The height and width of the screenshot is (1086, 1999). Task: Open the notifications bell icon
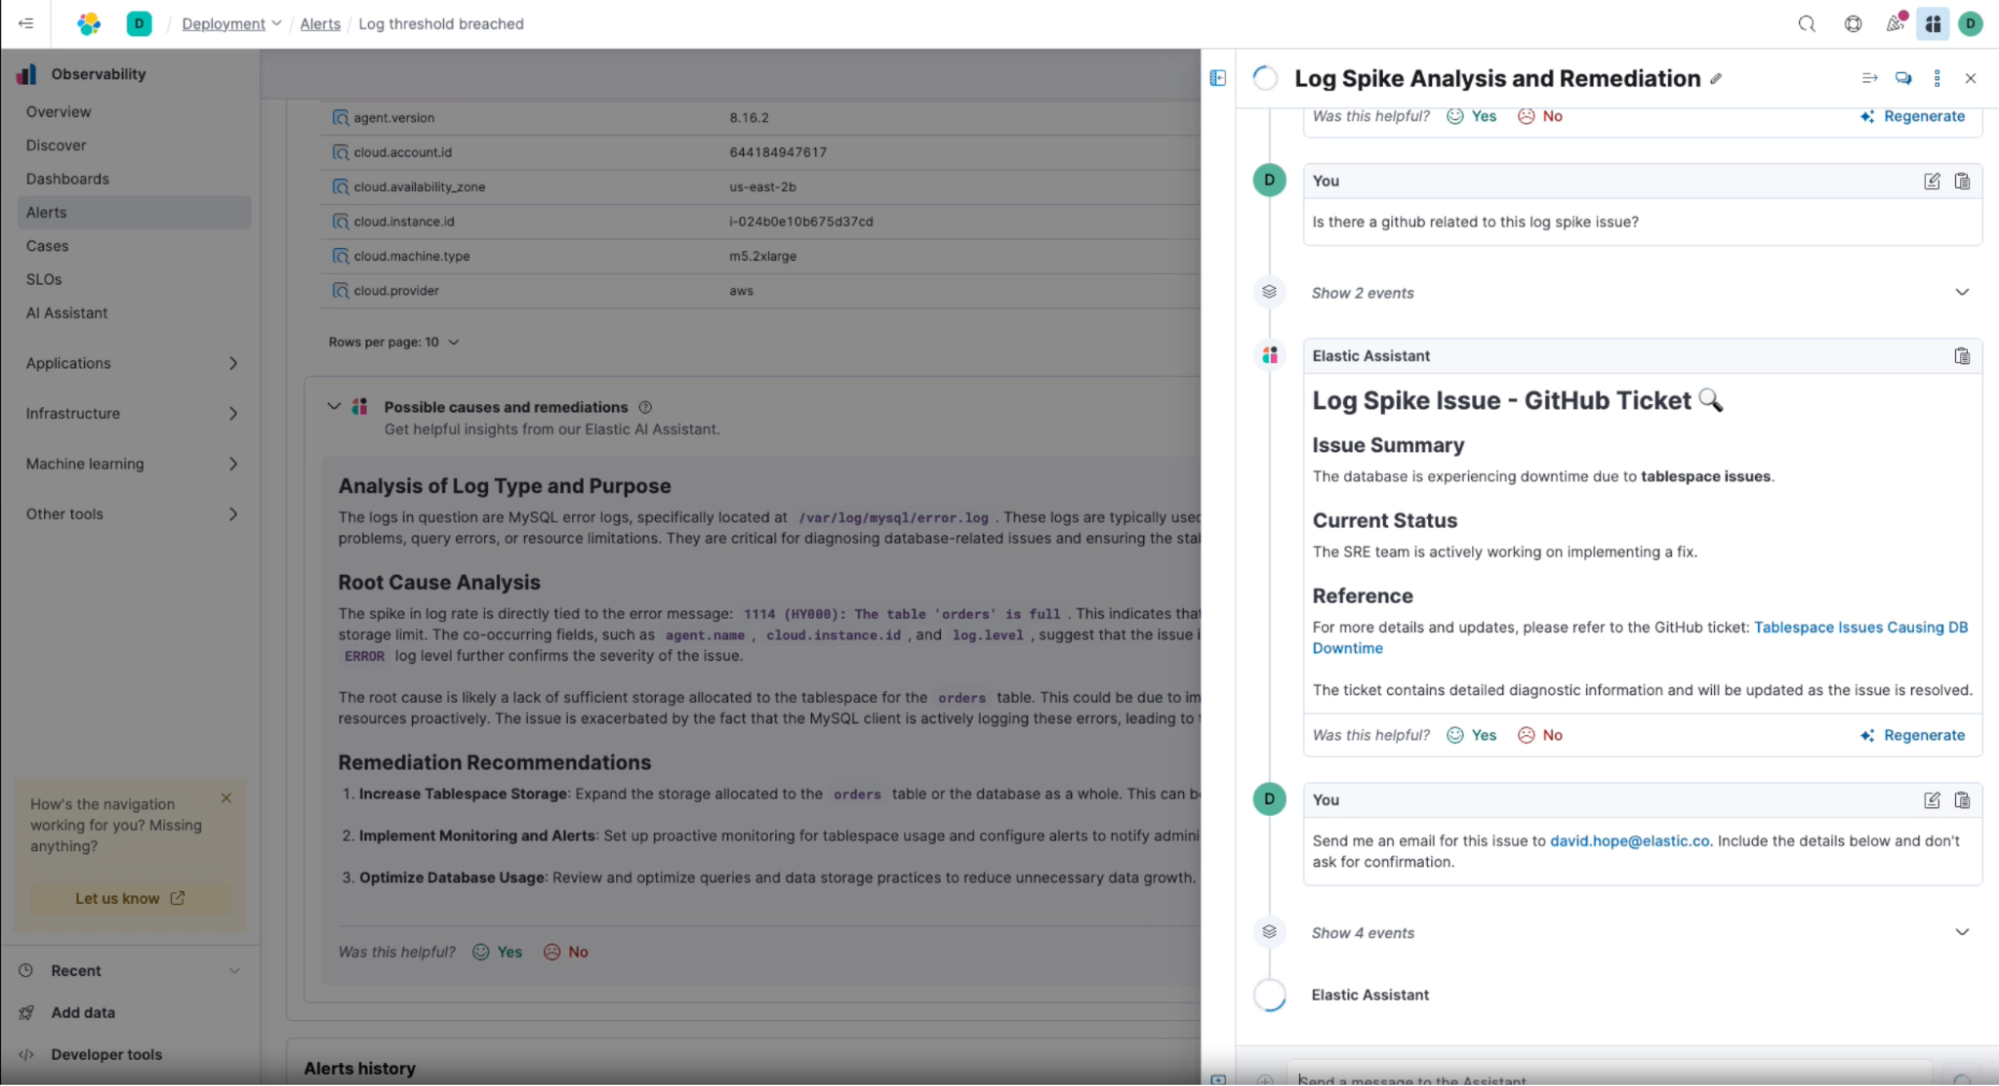pyautogui.click(x=1894, y=24)
